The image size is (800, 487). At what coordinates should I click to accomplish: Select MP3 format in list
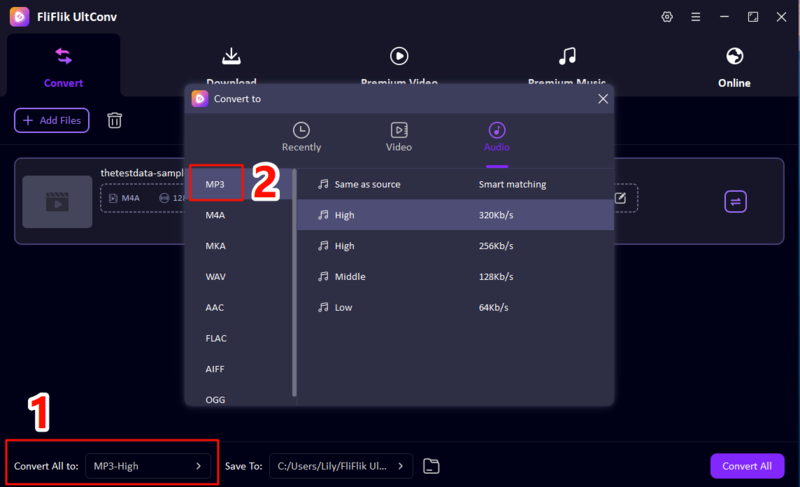[216, 184]
